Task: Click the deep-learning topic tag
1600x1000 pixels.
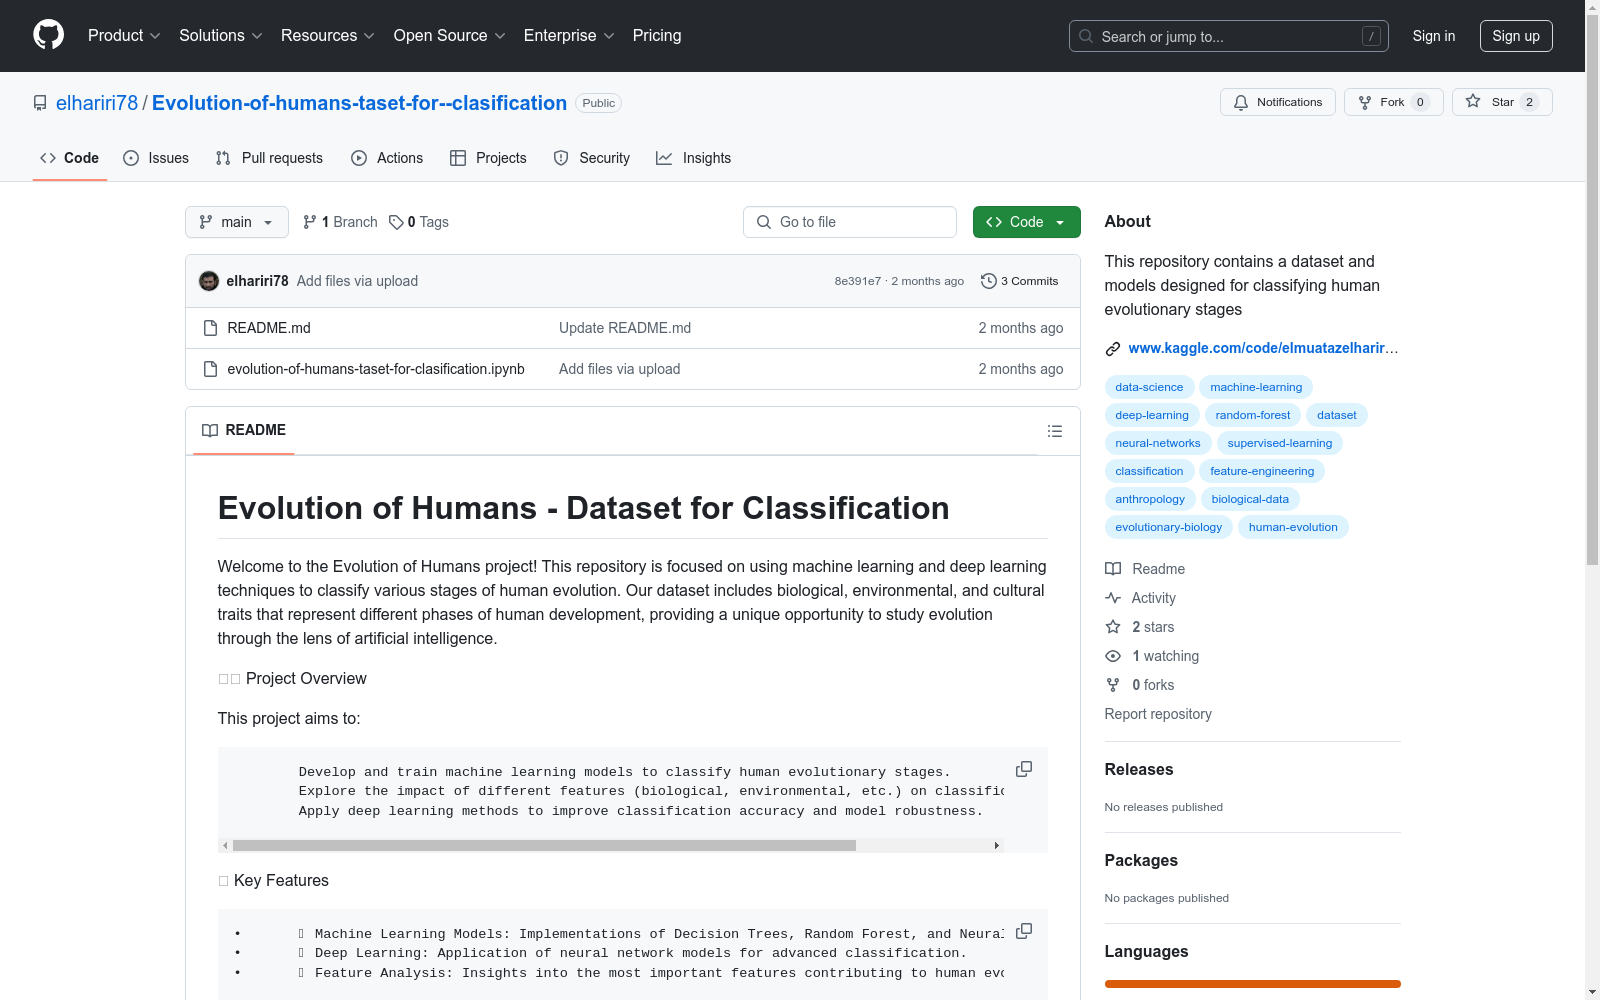Action: click(x=1152, y=415)
